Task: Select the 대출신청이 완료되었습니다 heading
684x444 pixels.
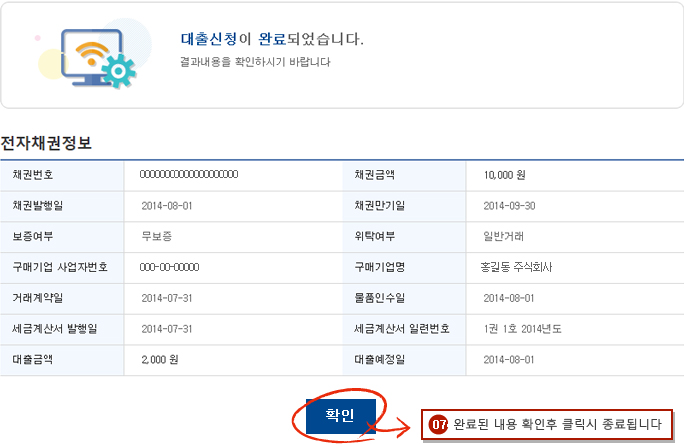Action: 272,39
